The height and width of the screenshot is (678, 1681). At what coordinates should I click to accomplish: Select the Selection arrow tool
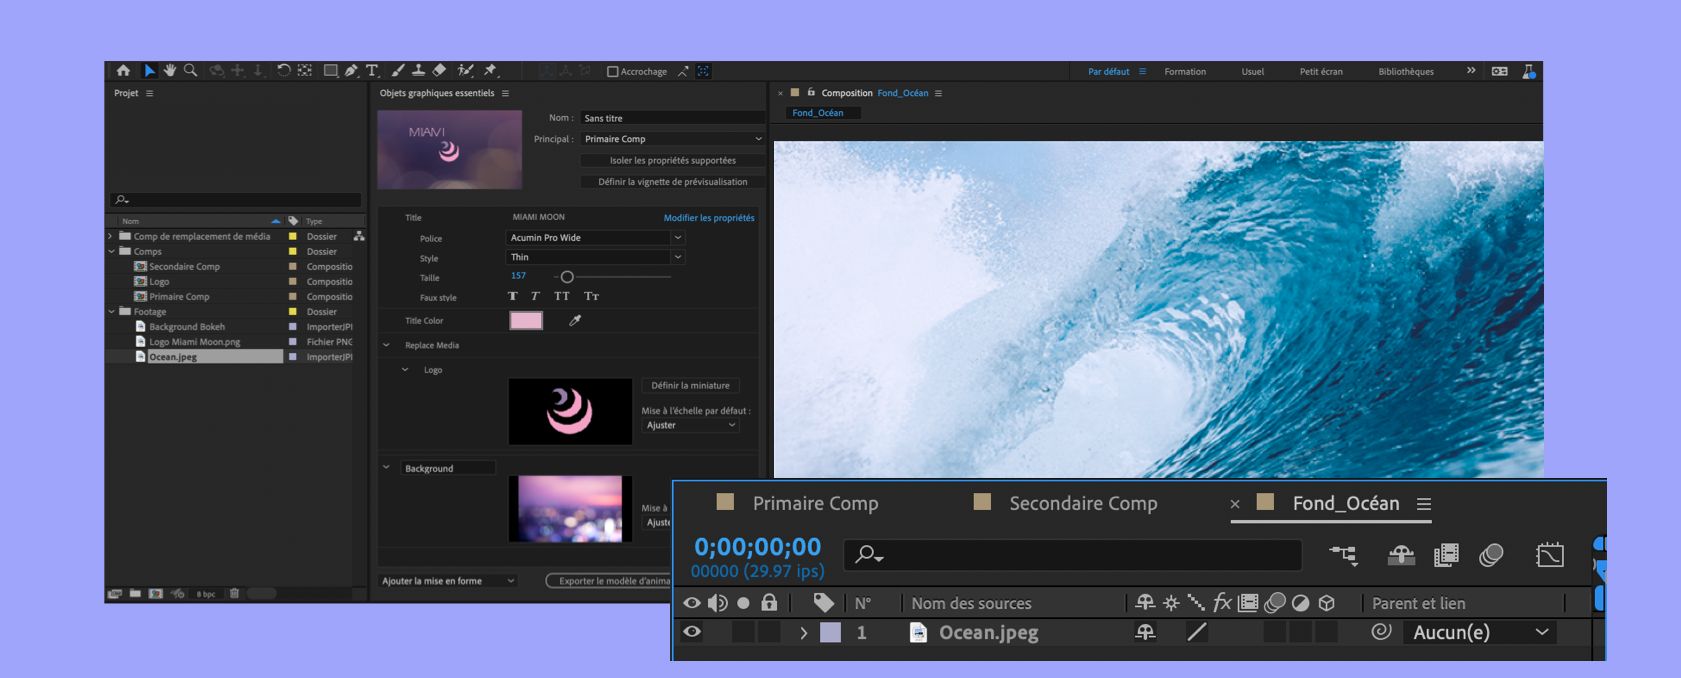point(150,71)
